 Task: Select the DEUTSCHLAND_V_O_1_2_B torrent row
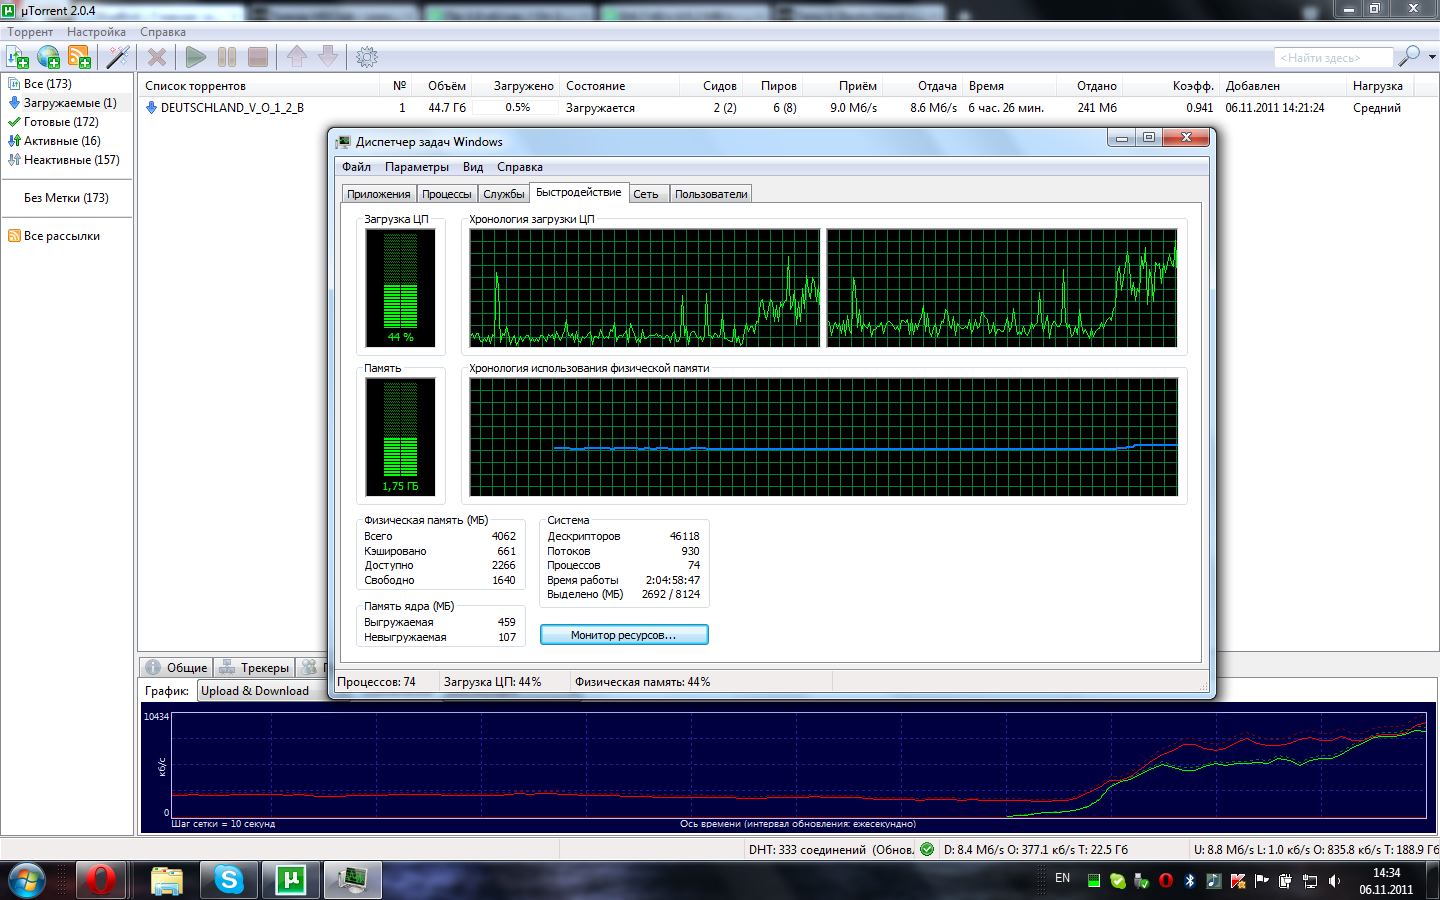[232, 108]
